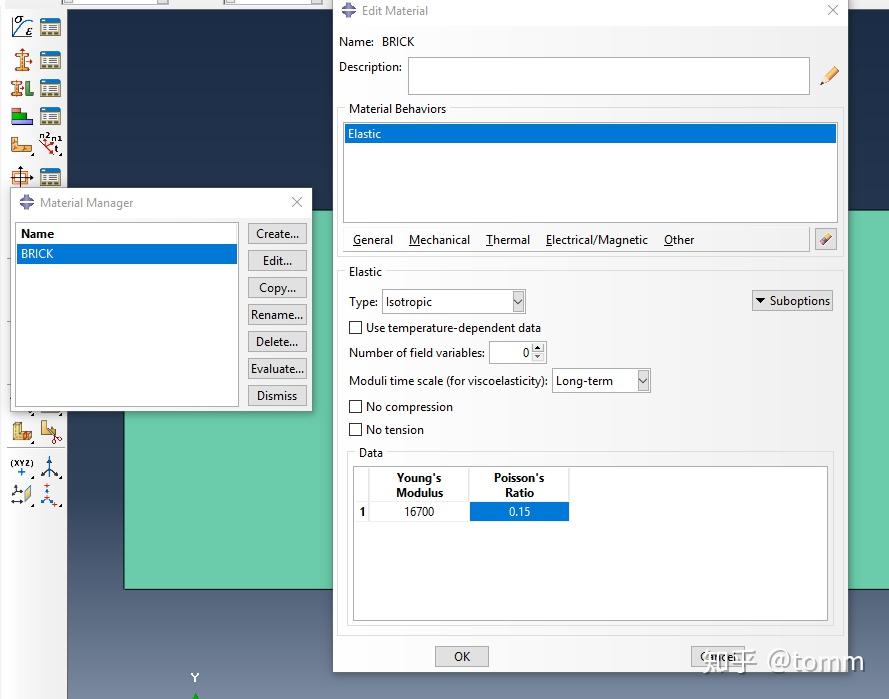889x699 pixels.
Task: Enable the Use temperature-dependent data checkbox
Action: pyautogui.click(x=355, y=327)
